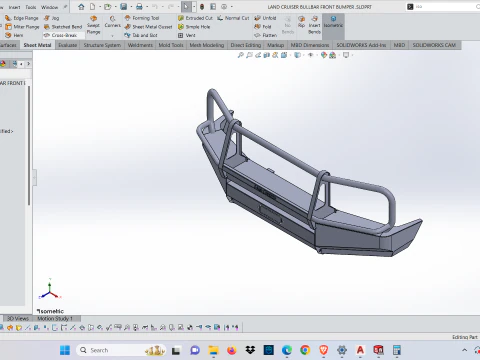Toggle the Select cursor tool
The image size is (480, 360).
pos(186,7)
